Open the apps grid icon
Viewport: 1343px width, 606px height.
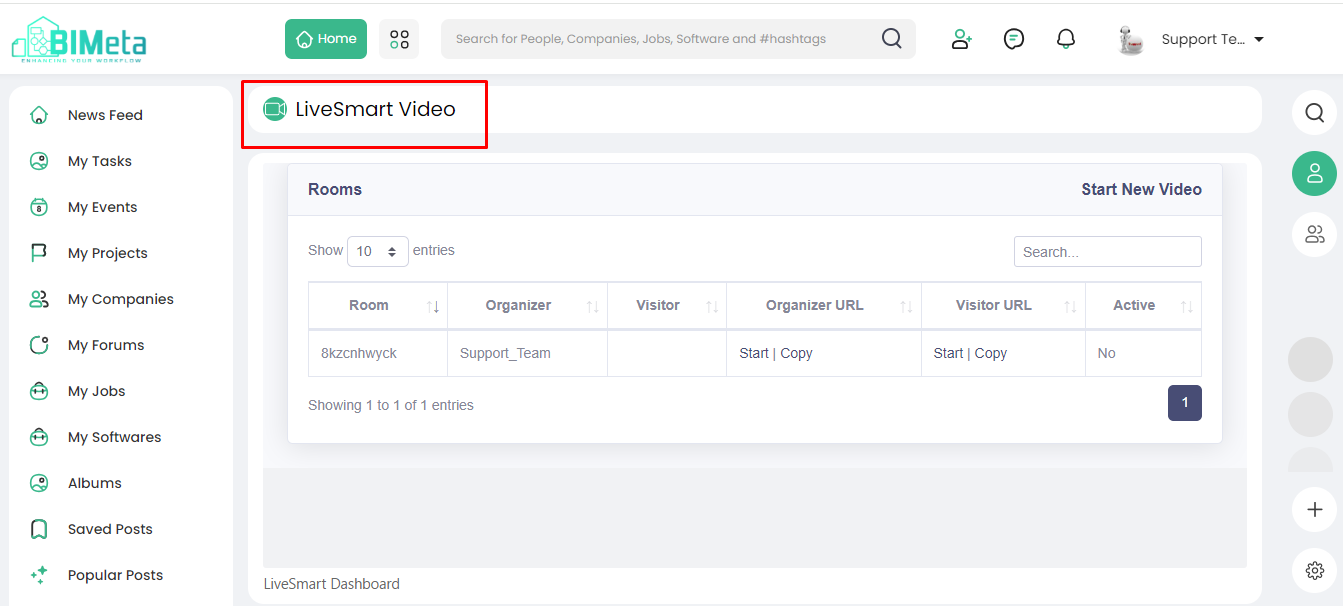click(399, 39)
